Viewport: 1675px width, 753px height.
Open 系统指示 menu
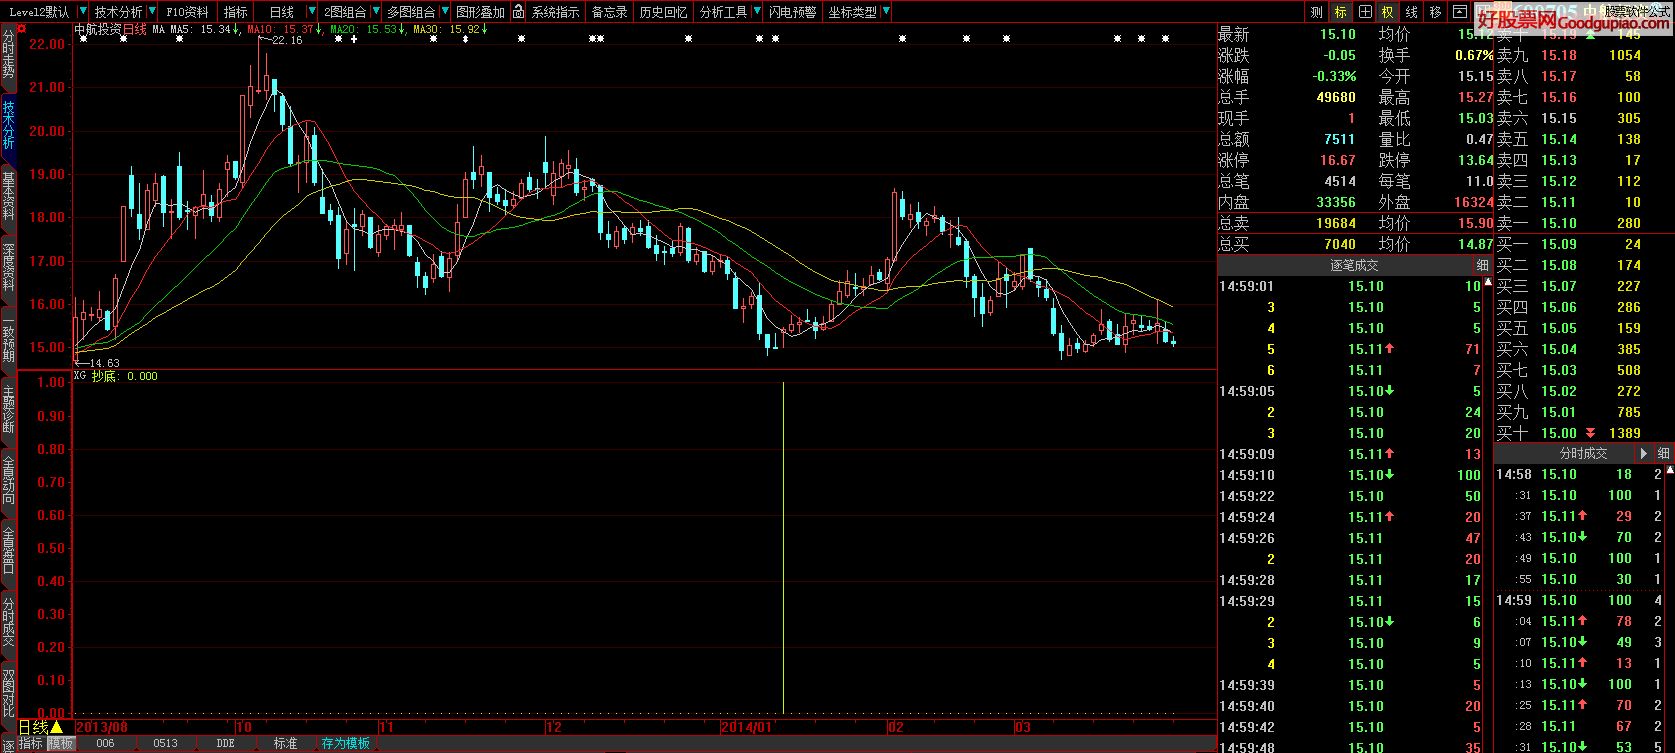[555, 12]
